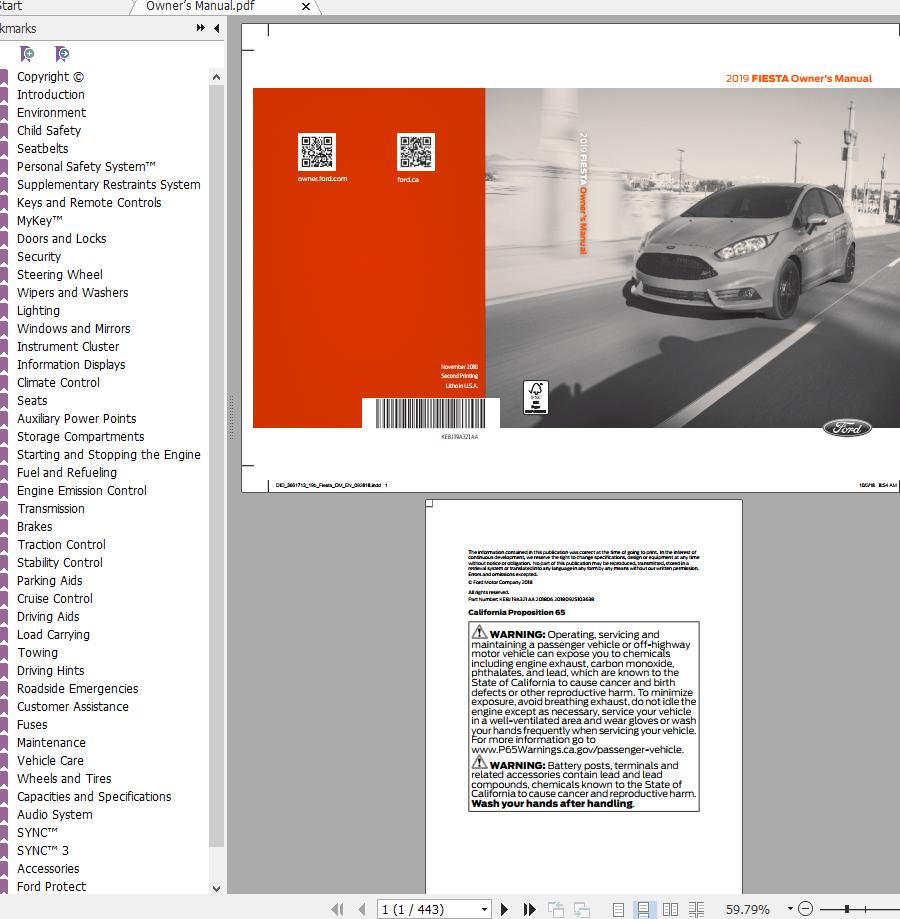Go back to the previous view

pyautogui.click(x=555, y=909)
